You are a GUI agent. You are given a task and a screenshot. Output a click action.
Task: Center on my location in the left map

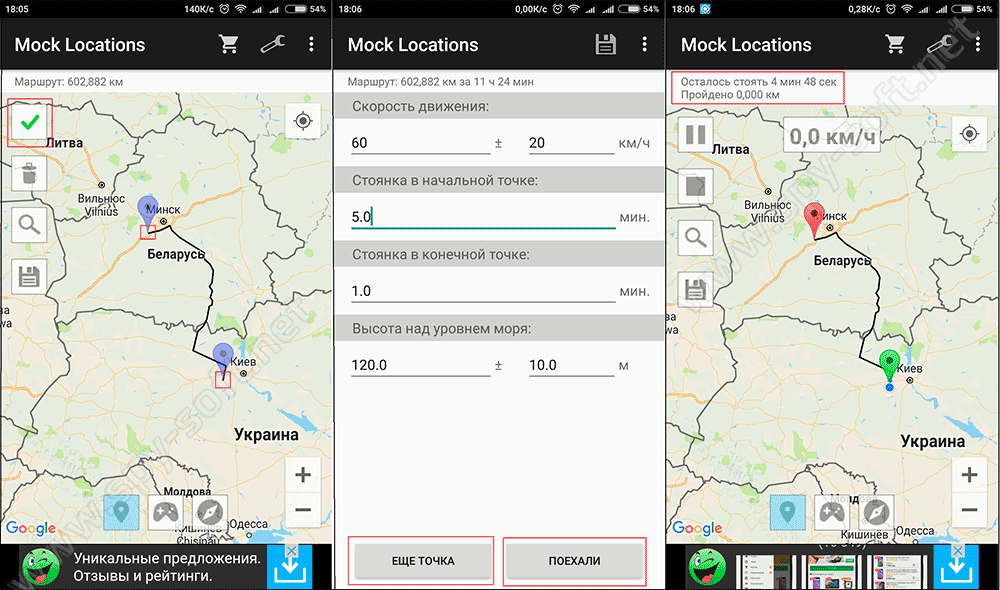(x=302, y=122)
